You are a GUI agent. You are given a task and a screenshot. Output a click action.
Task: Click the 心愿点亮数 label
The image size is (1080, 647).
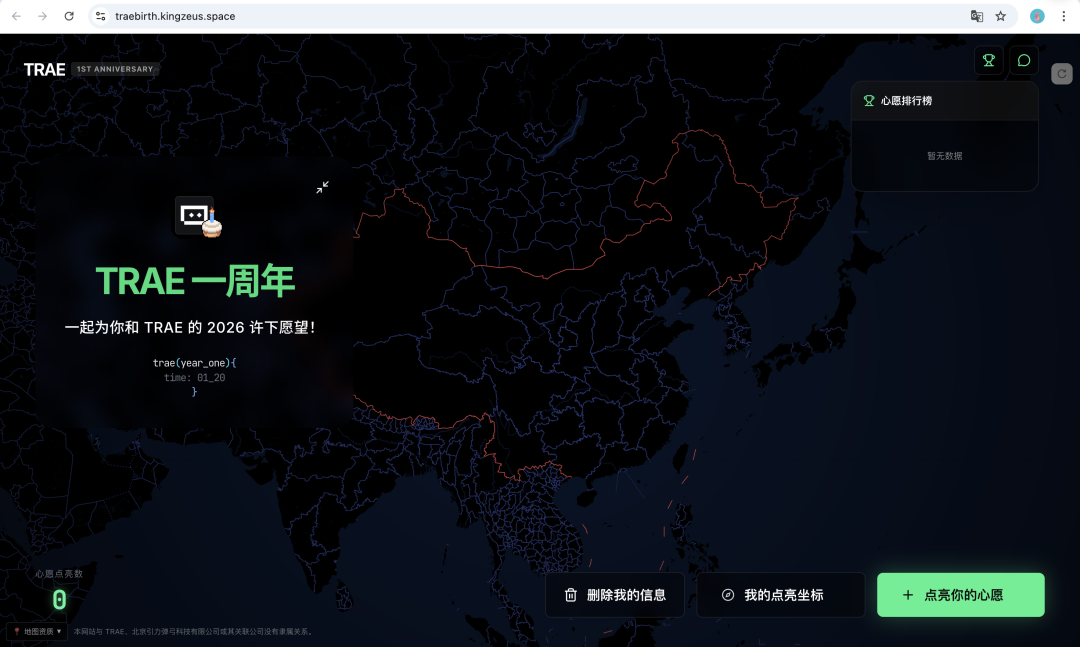coord(59,574)
